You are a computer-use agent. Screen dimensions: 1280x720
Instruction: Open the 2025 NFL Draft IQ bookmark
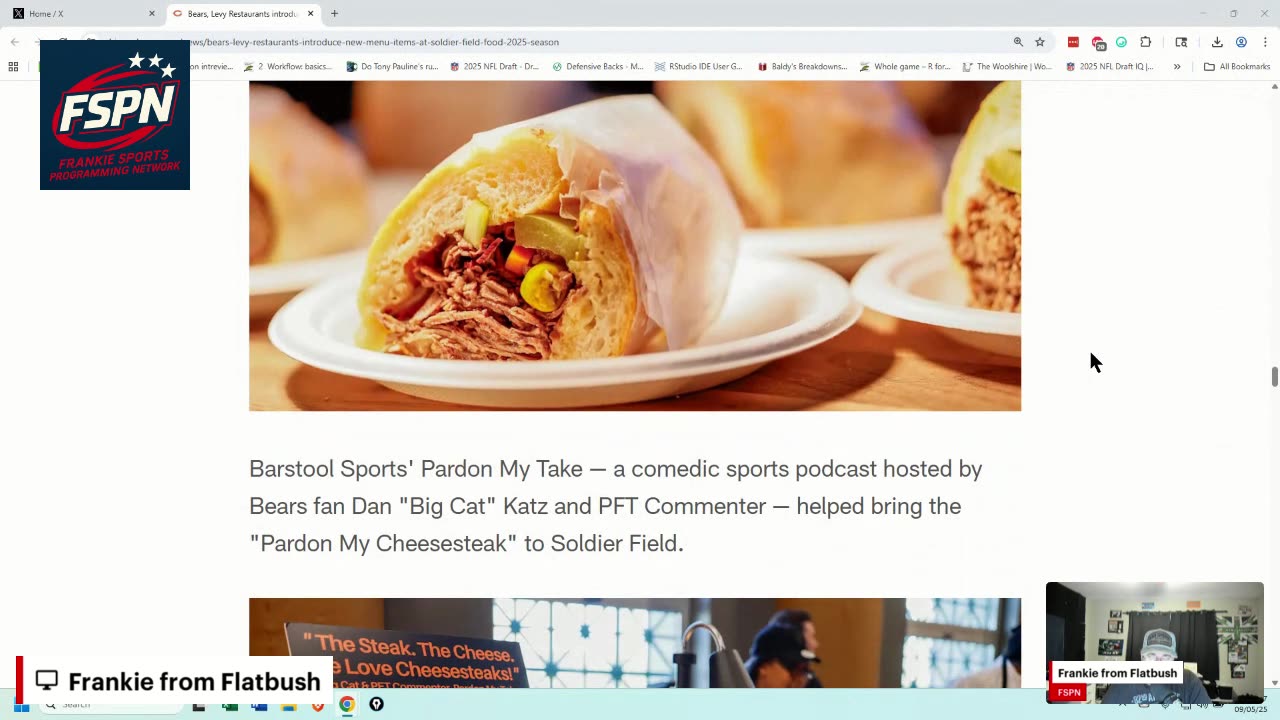pyautogui.click(x=1109, y=67)
